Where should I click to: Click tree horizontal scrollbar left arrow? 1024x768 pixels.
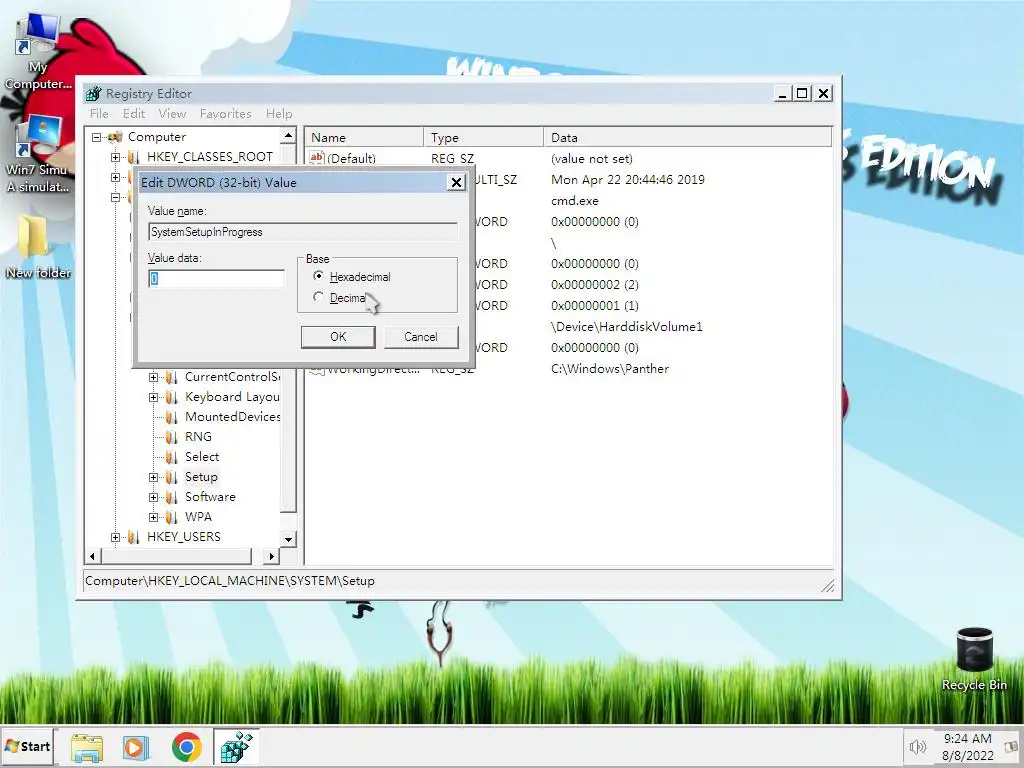pyautogui.click(x=93, y=556)
